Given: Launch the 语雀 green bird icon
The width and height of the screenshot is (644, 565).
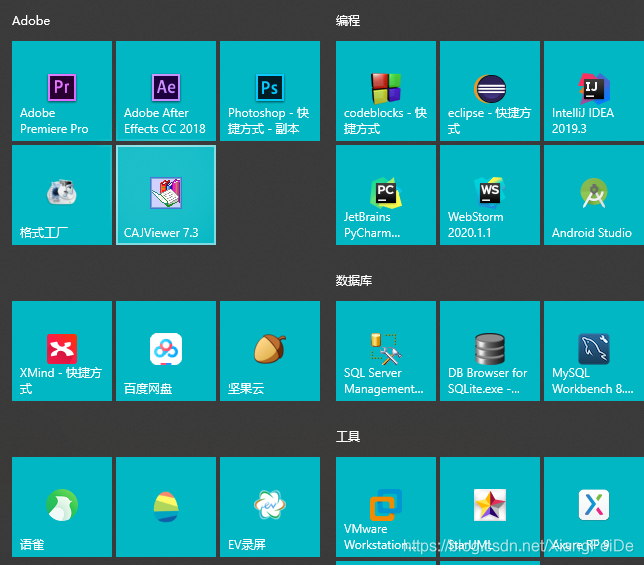Looking at the screenshot, I should [62, 505].
